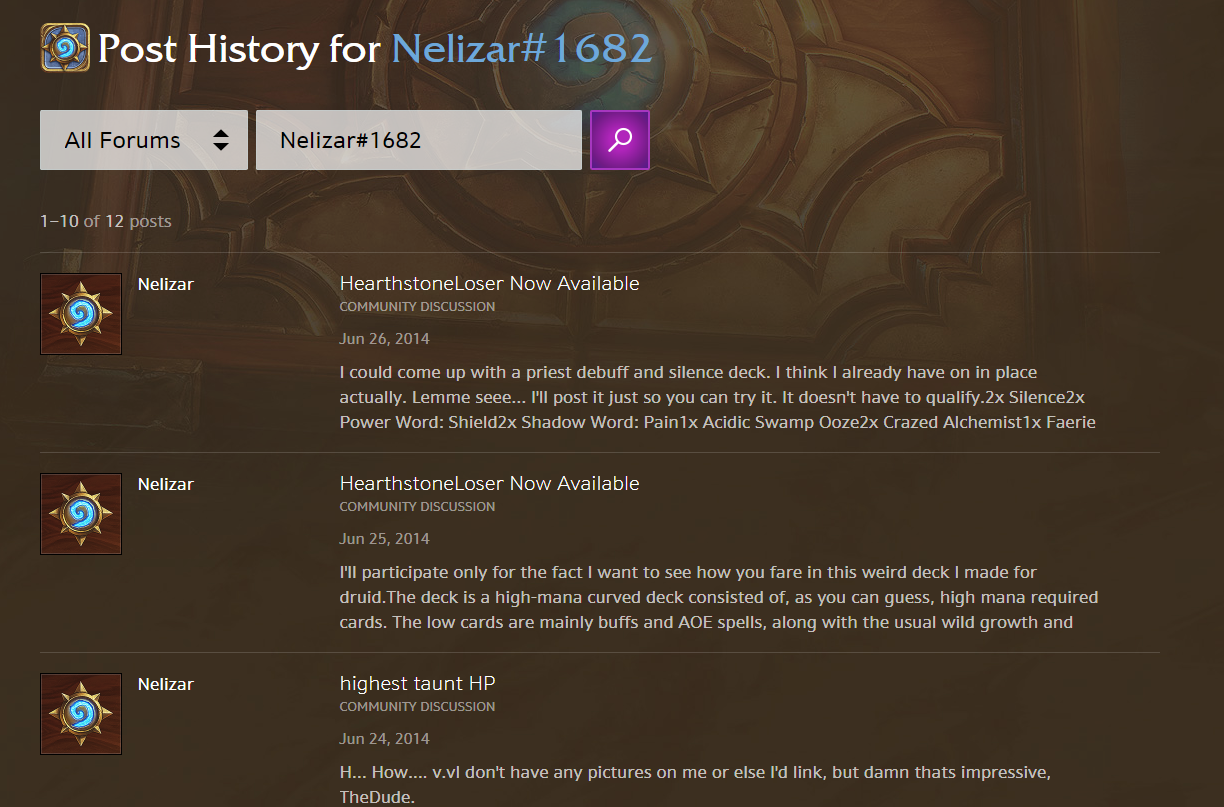This screenshot has width=1224, height=807.
Task: Open Nelizar#1682 profile link in the heading
Action: click(521, 48)
